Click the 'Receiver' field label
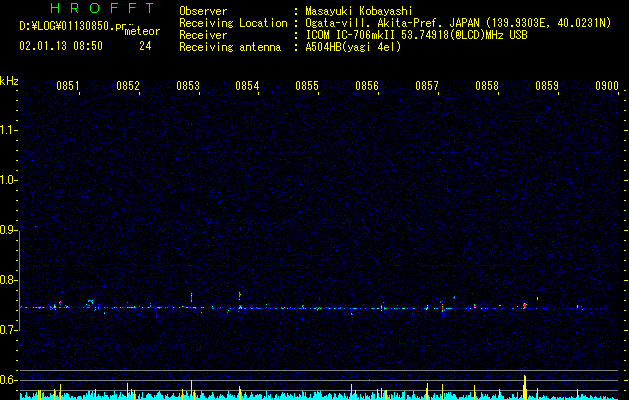The width and height of the screenshot is (629, 400). pos(203,35)
